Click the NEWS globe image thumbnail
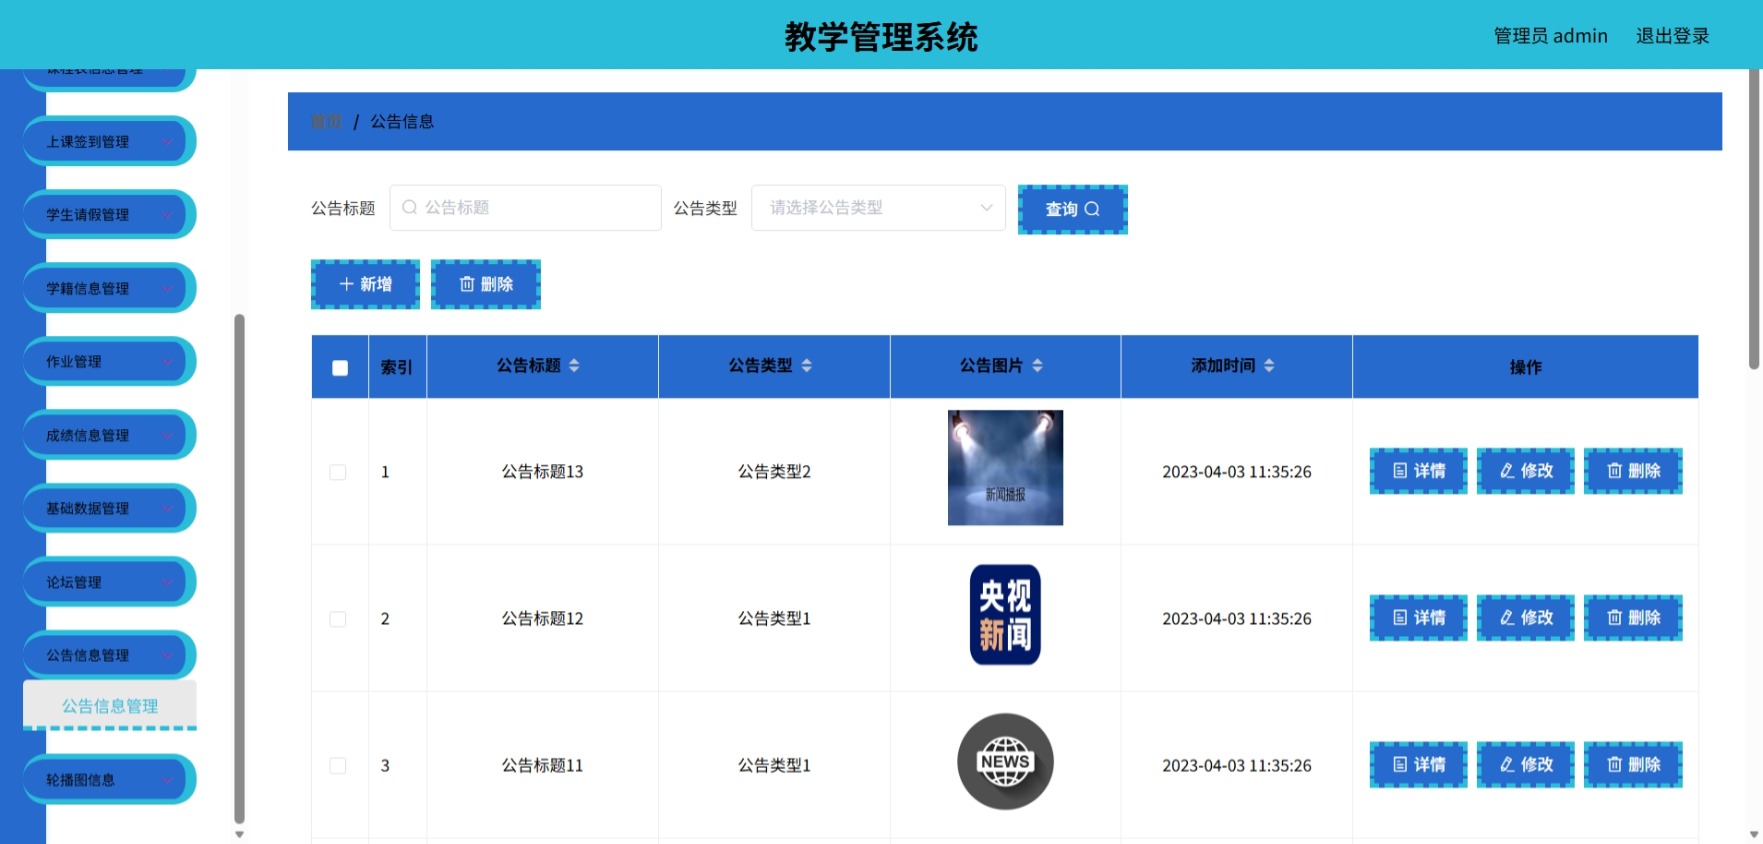The height and width of the screenshot is (844, 1763). (1005, 762)
